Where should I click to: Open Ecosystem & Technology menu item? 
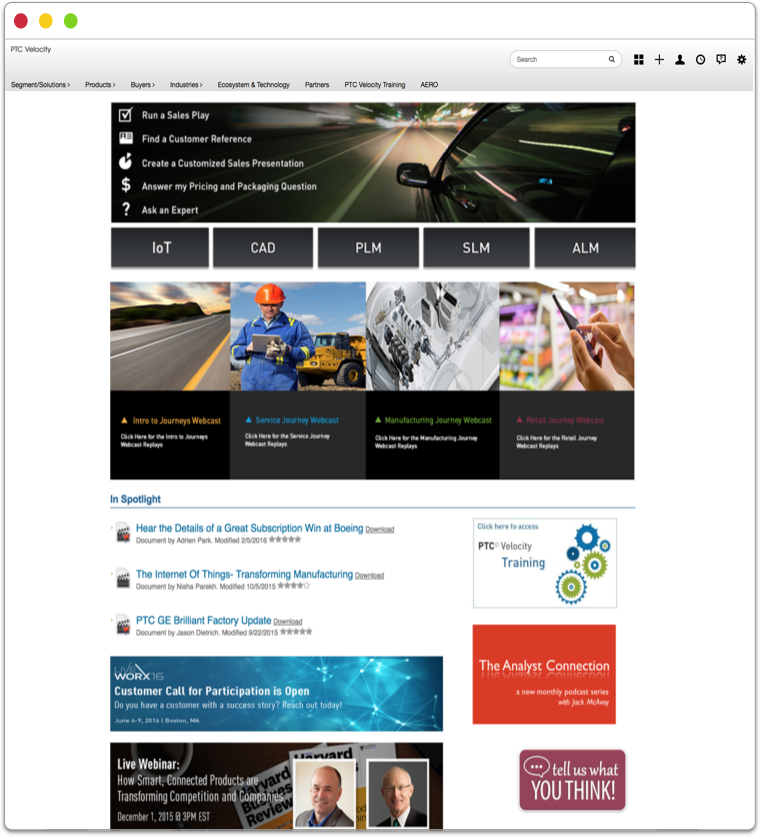[x=253, y=85]
